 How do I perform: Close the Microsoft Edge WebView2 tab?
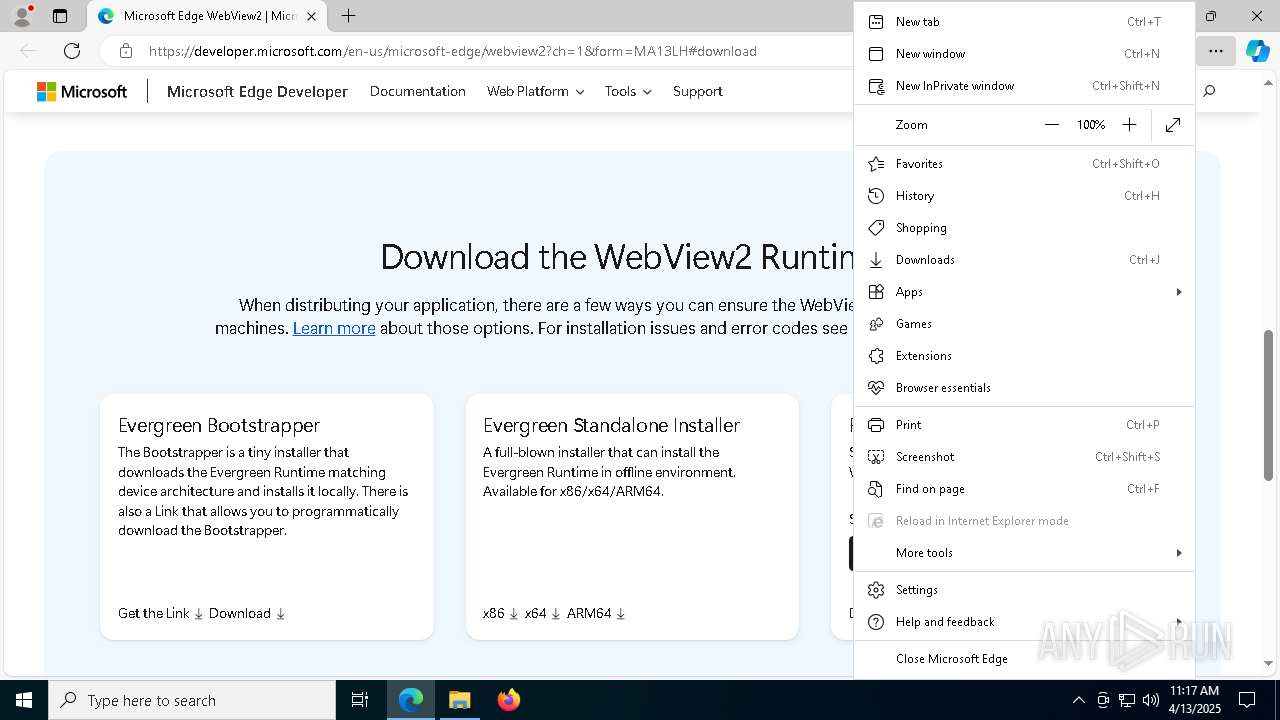click(x=311, y=16)
